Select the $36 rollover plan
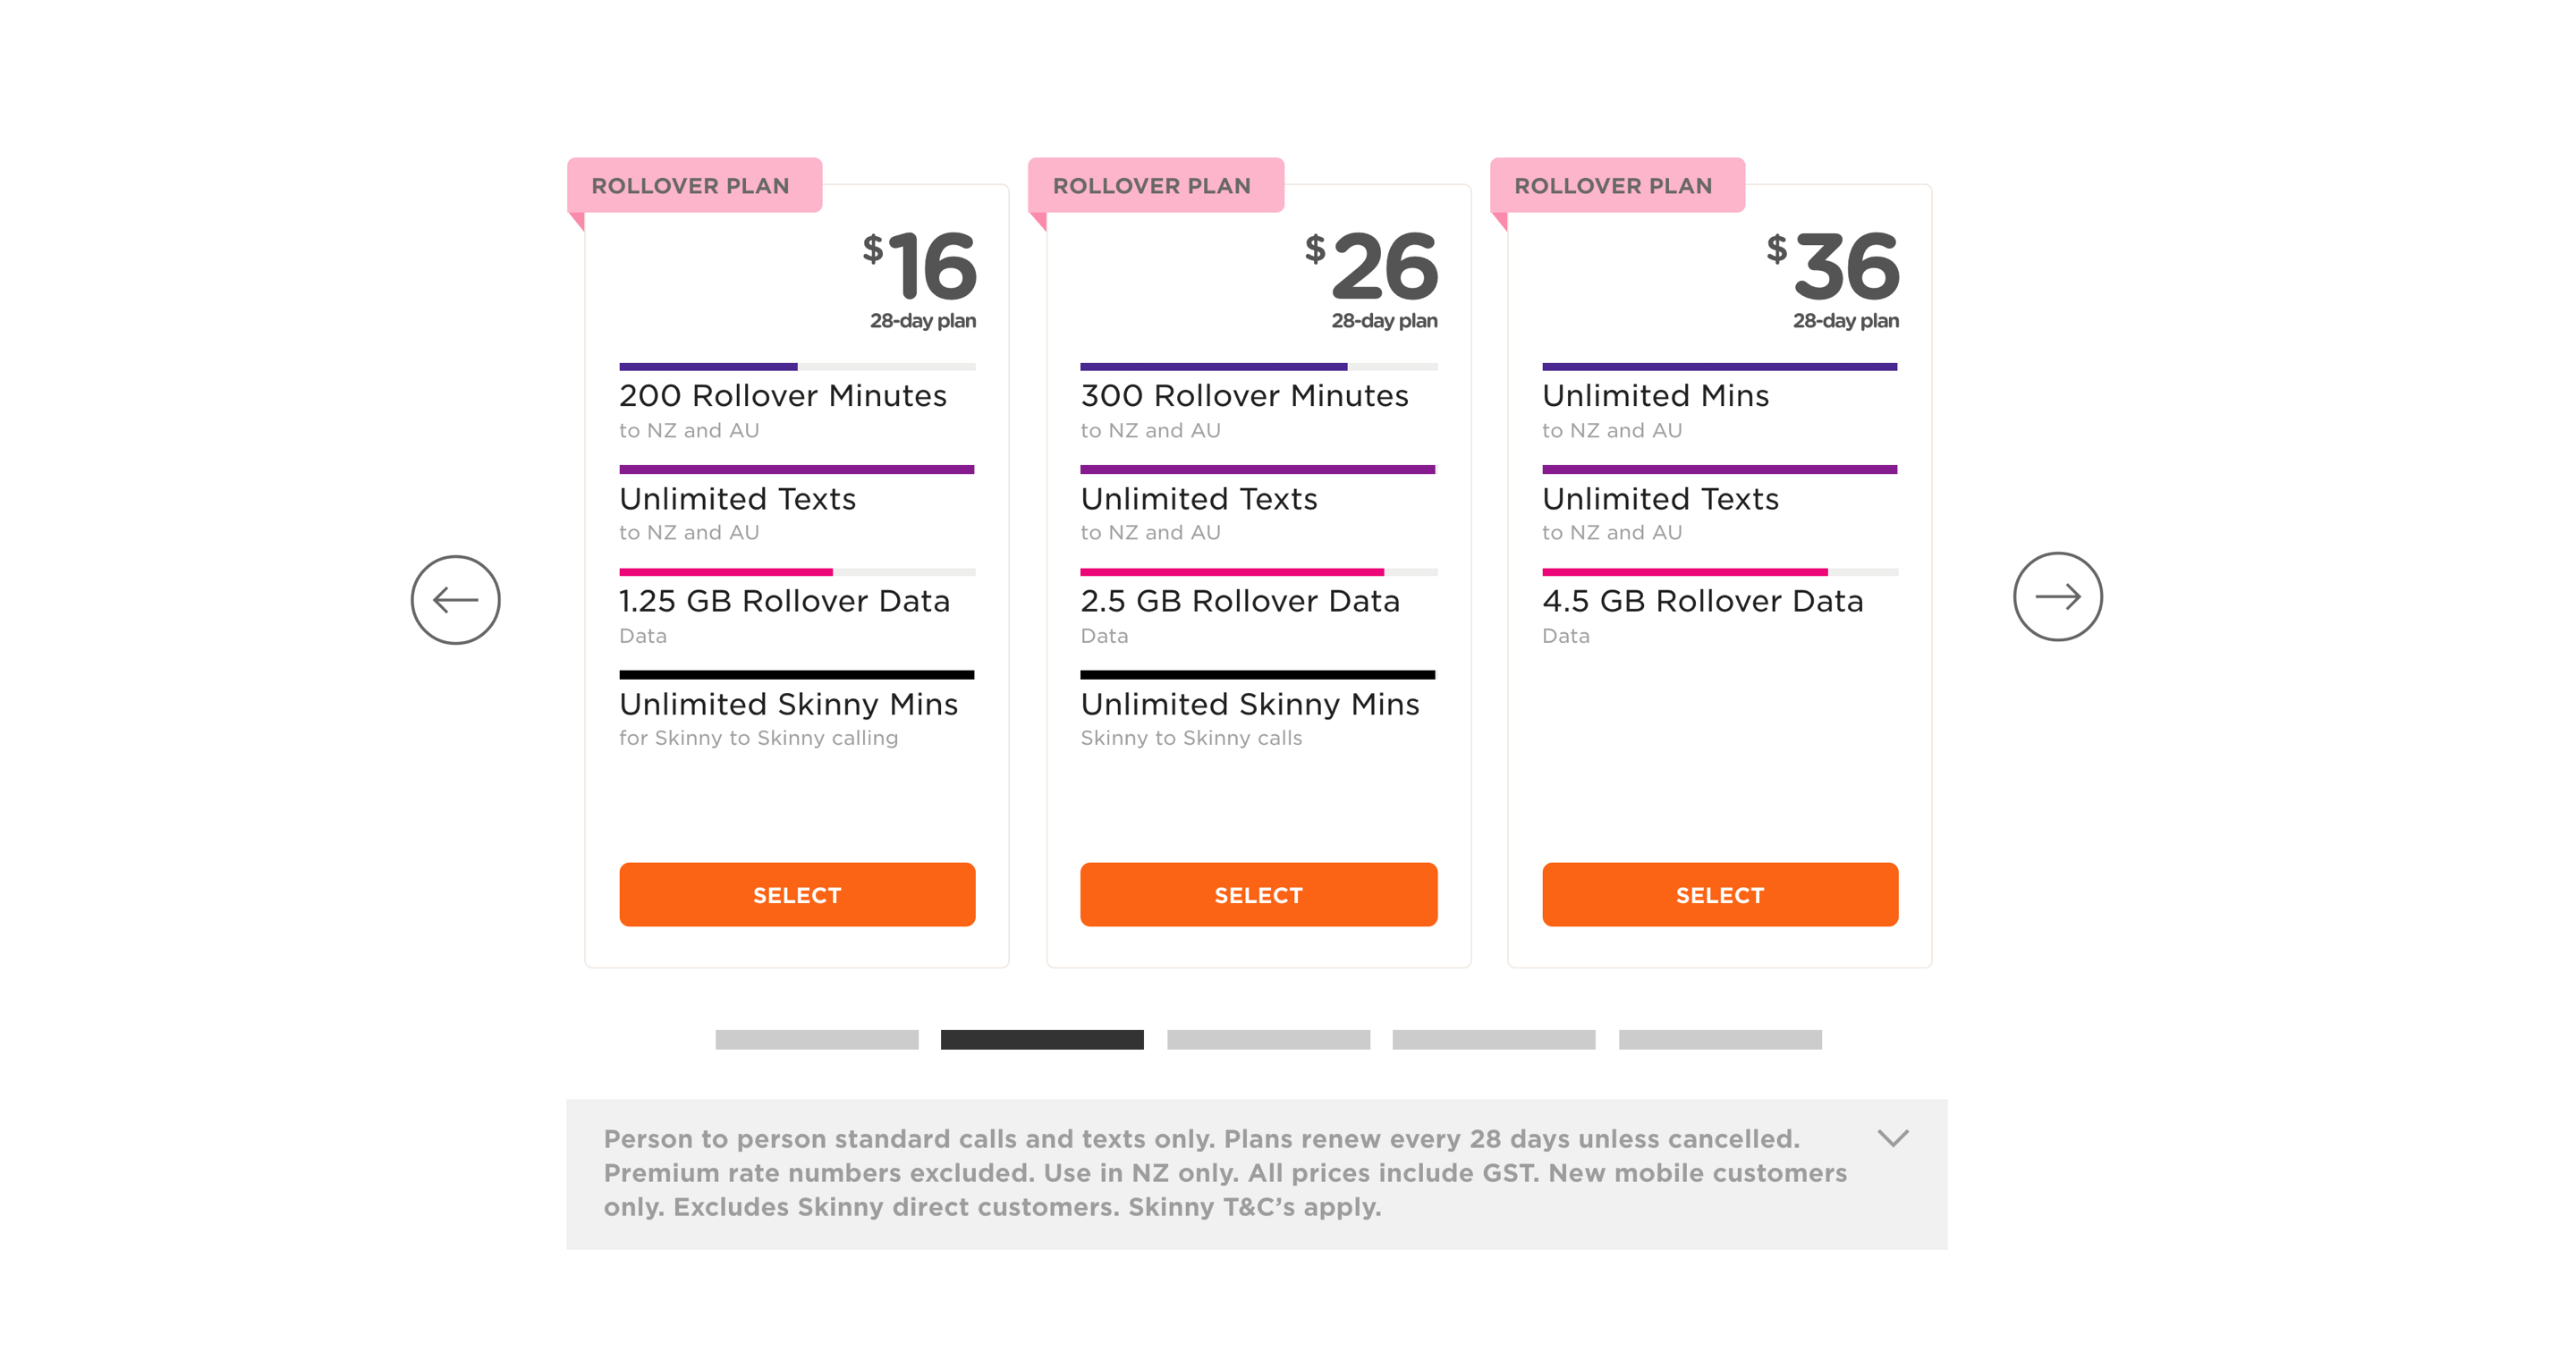The width and height of the screenshot is (2576, 1352). 1720,895
